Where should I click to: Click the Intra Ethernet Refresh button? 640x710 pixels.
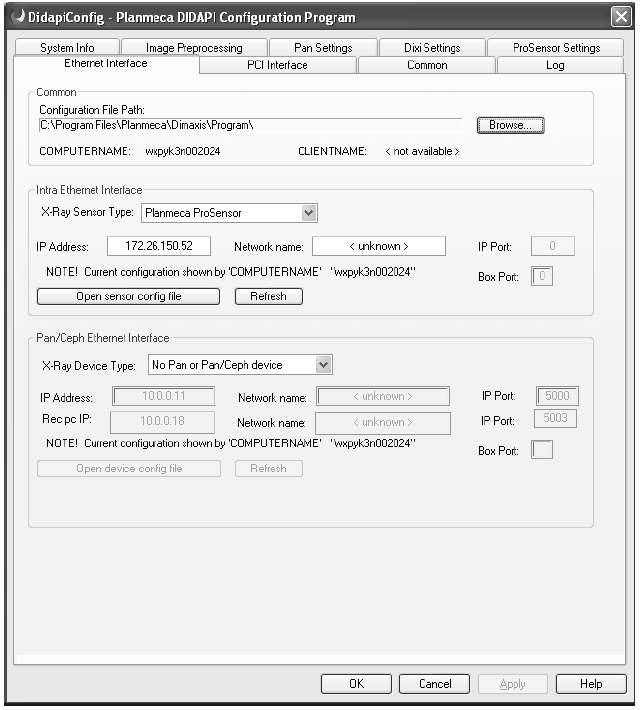pos(269,296)
